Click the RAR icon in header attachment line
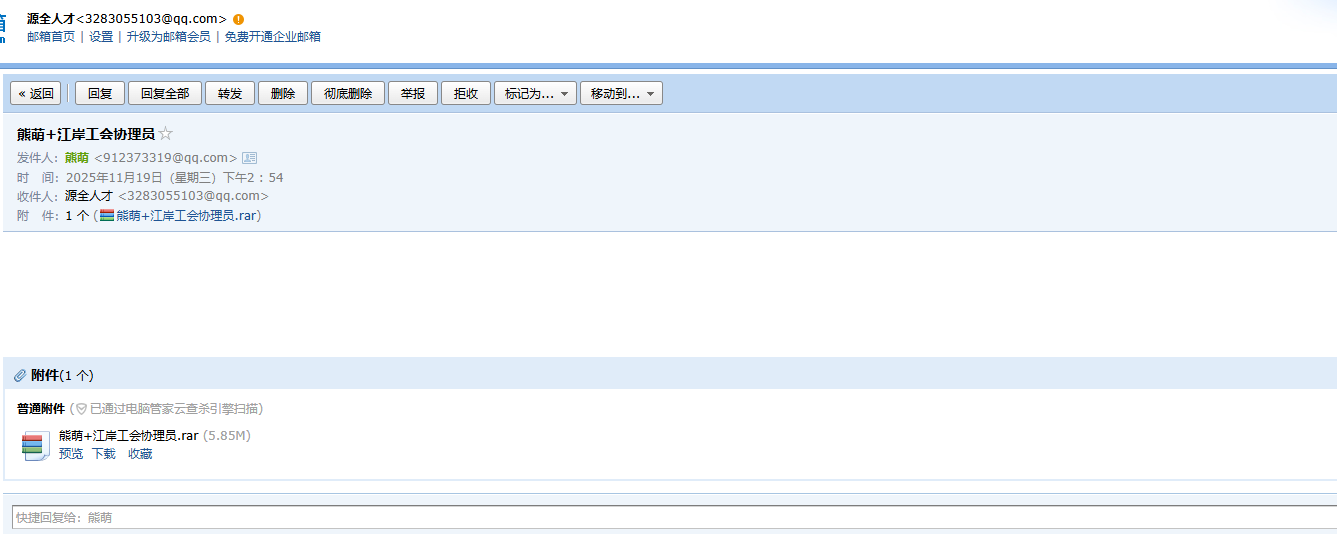Viewport: 1337px width, 534px height. tap(106, 215)
